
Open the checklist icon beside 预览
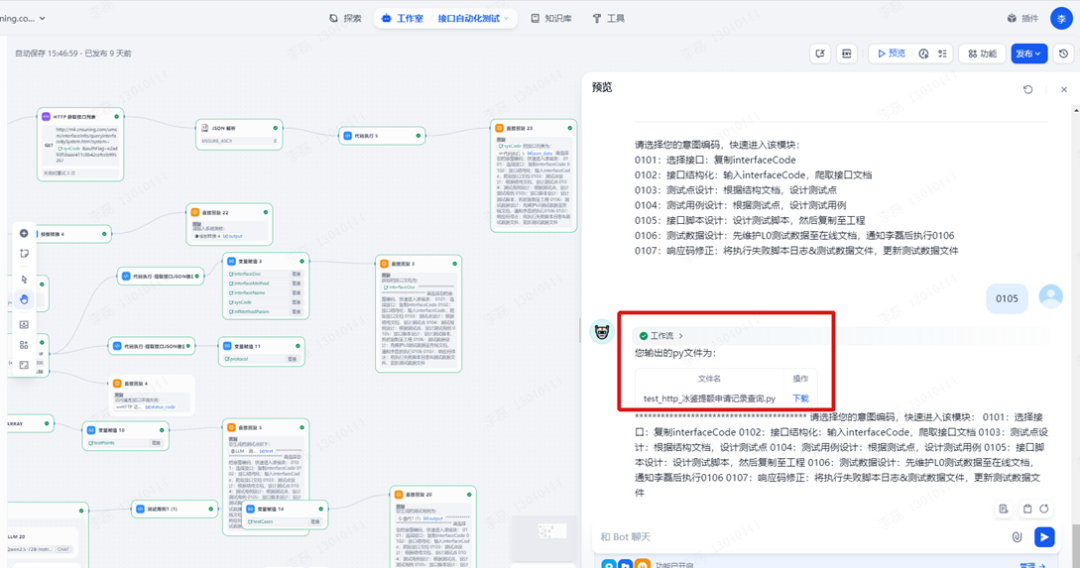pos(942,54)
